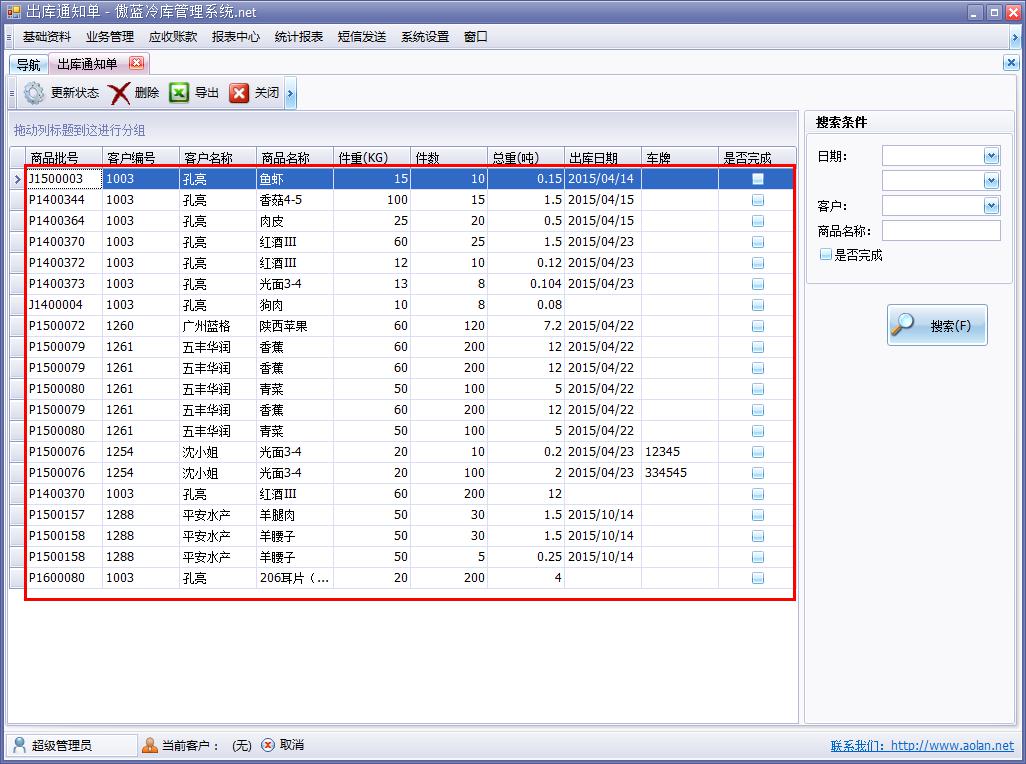Open the first 日期 date dropdown
This screenshot has width=1026, height=764.
pos(991,156)
